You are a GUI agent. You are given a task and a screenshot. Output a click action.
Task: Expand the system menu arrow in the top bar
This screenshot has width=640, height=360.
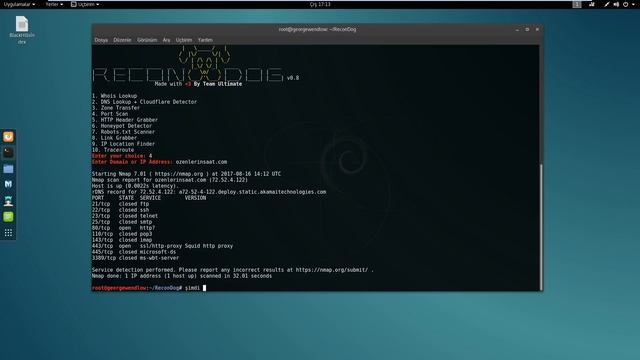pos(634,4)
